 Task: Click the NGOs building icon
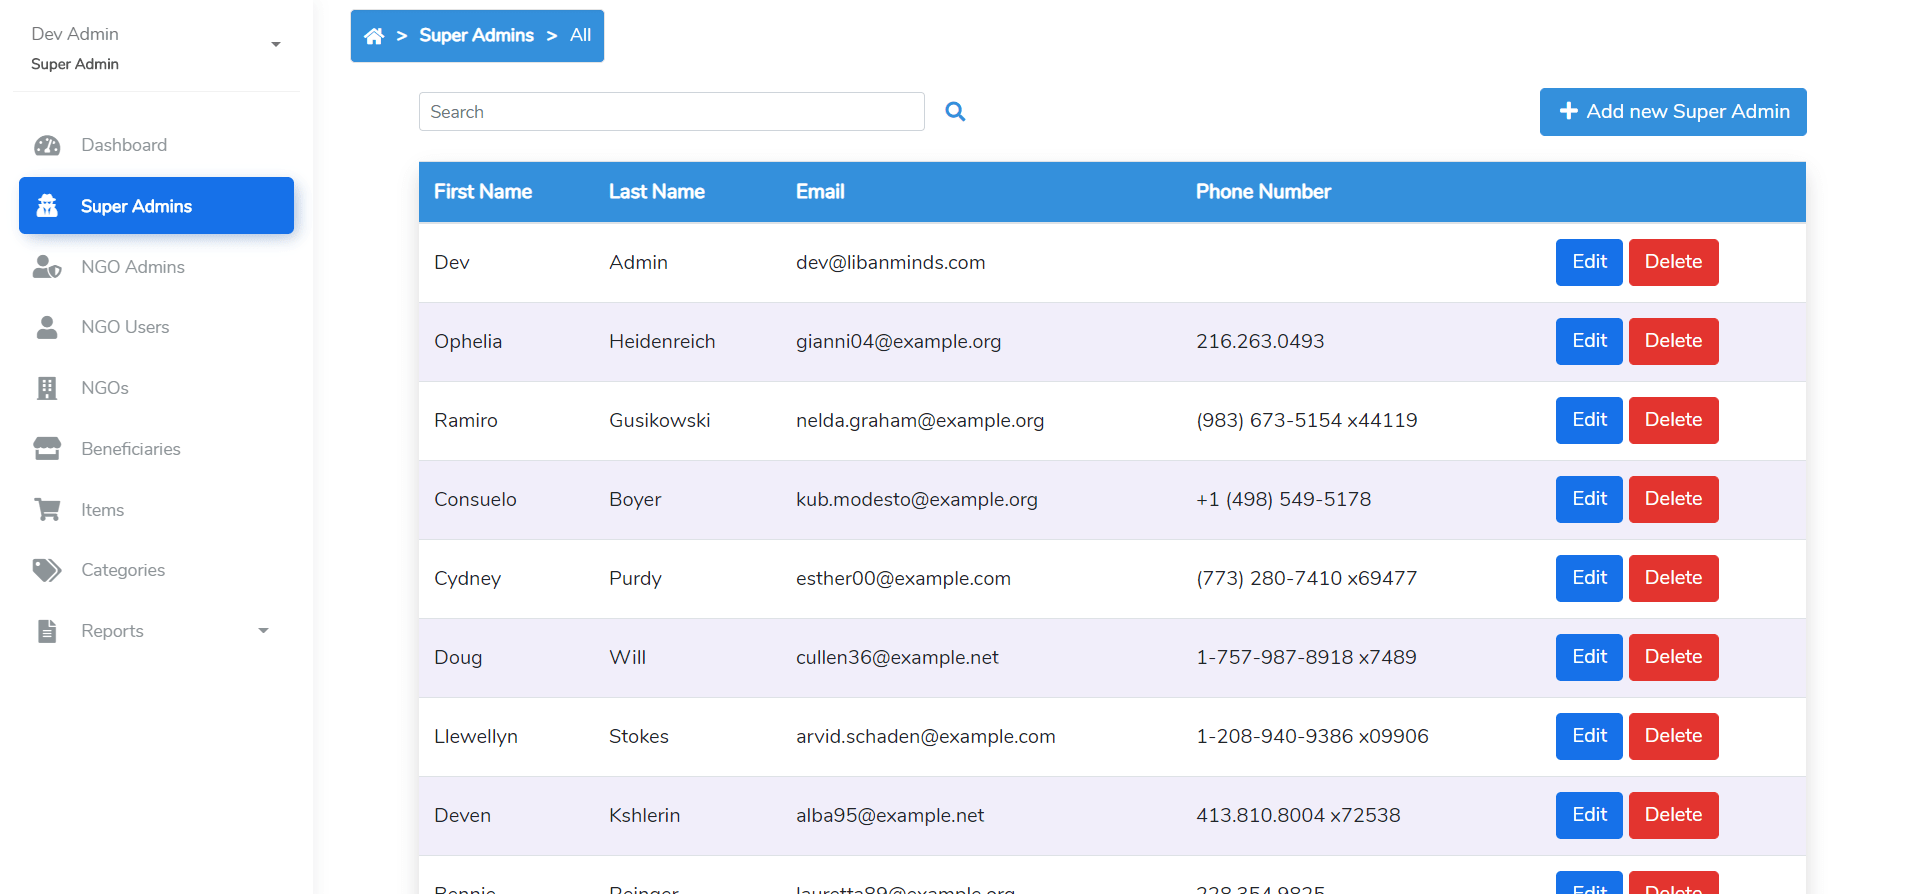tap(47, 388)
